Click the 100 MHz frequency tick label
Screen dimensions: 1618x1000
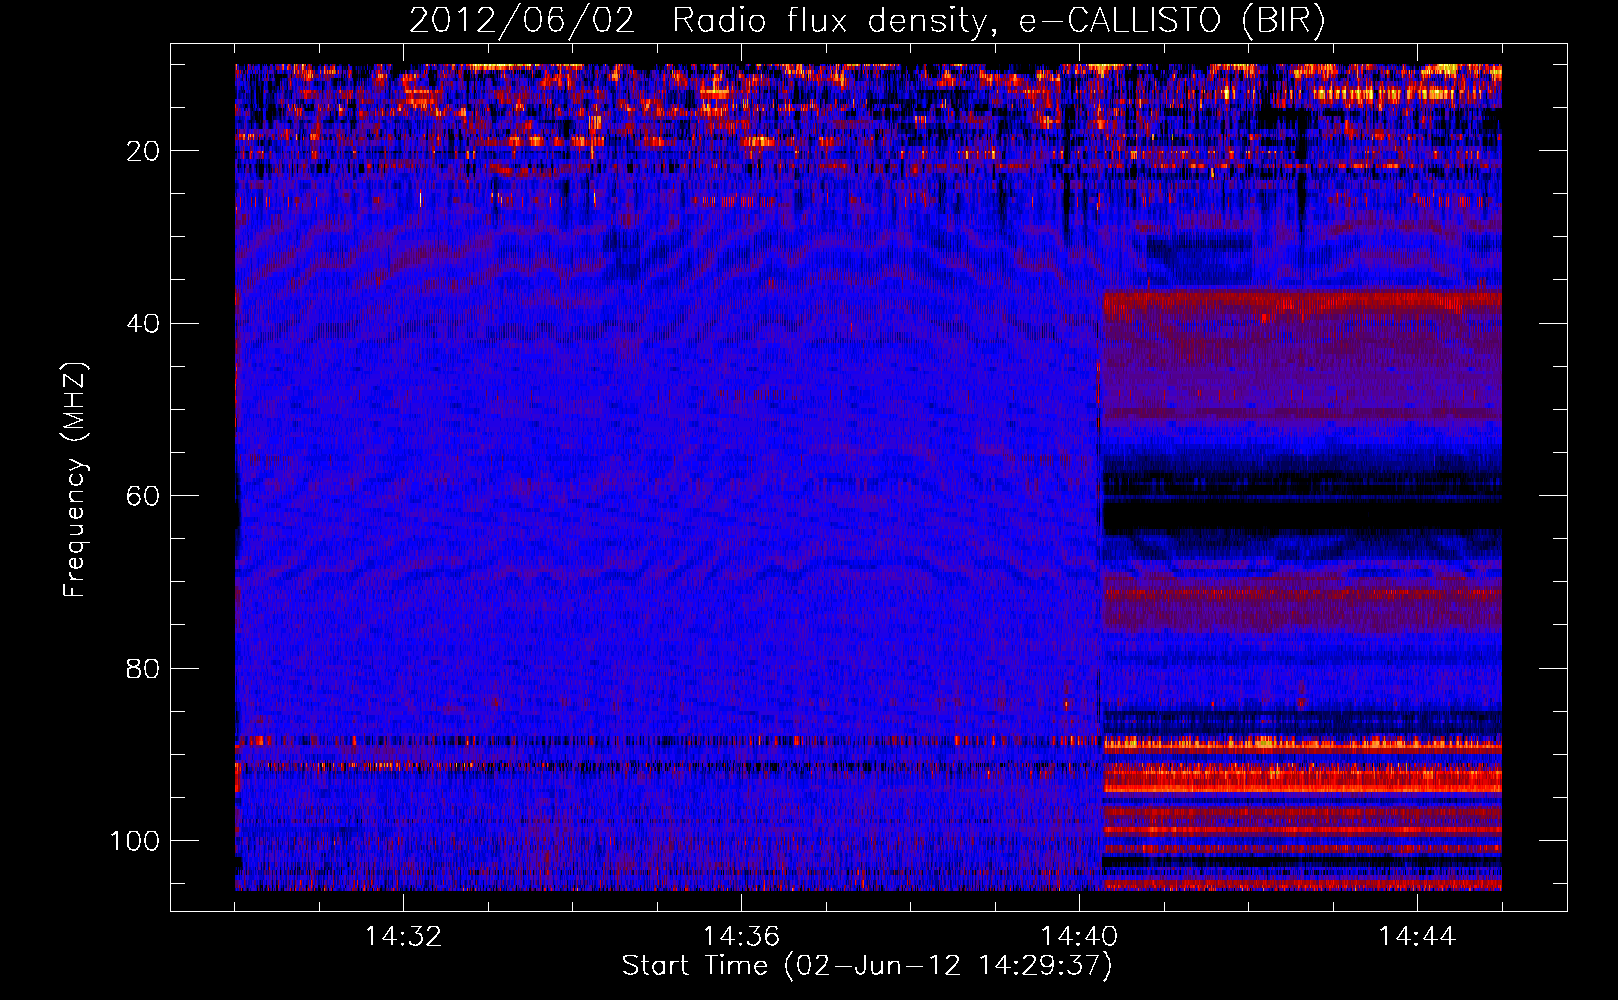[x=135, y=841]
